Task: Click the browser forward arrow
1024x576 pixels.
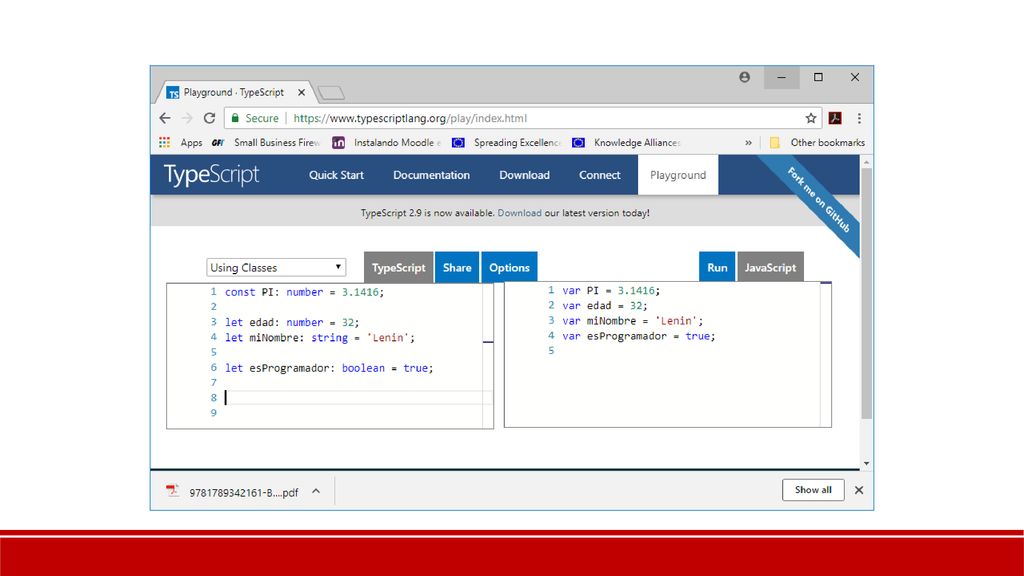Action: [187, 118]
